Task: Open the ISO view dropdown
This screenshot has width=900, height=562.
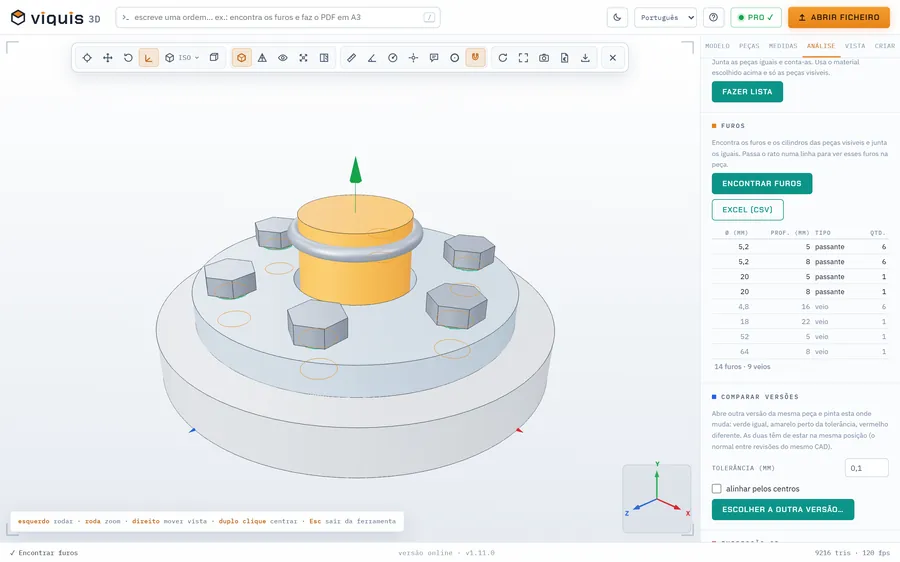Action: [183, 57]
